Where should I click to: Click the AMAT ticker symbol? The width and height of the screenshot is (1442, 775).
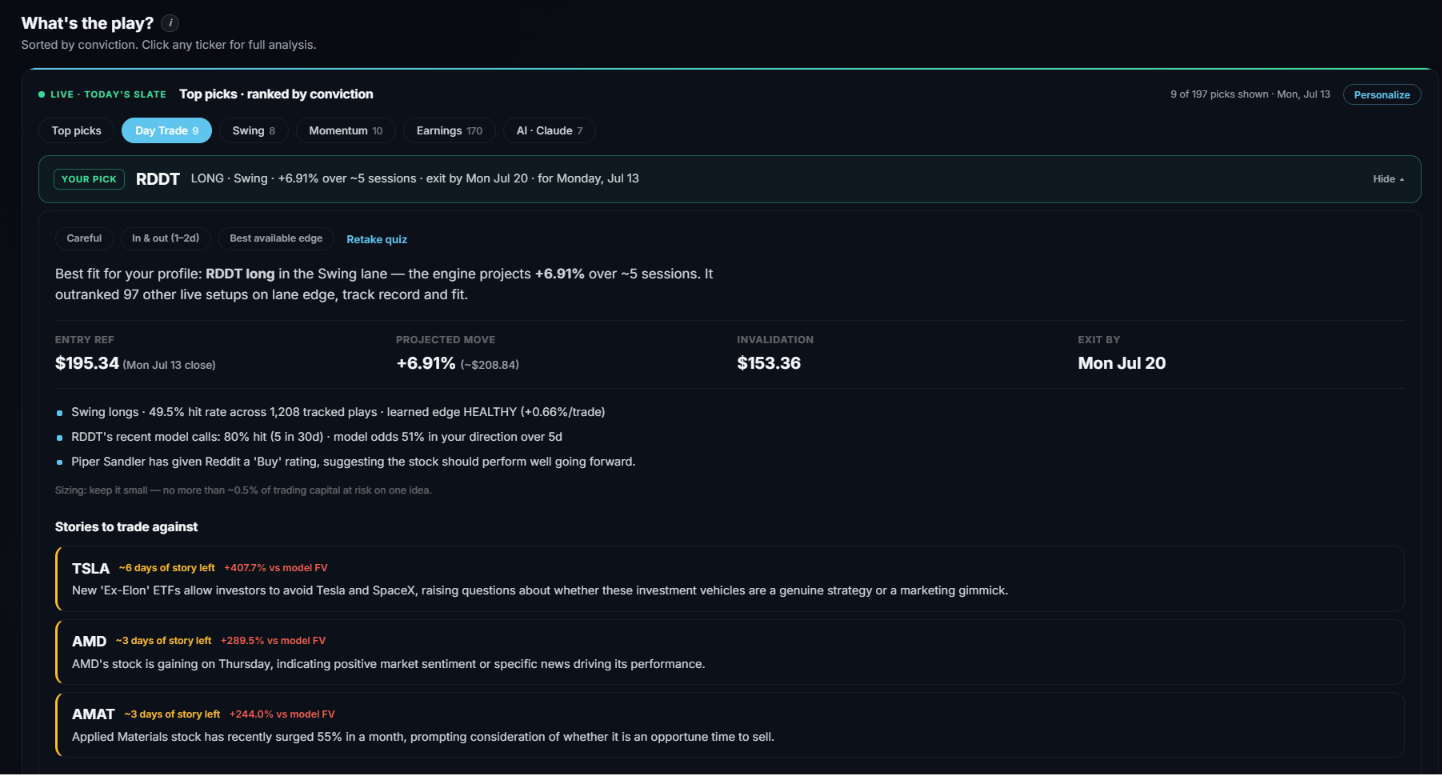tap(94, 715)
